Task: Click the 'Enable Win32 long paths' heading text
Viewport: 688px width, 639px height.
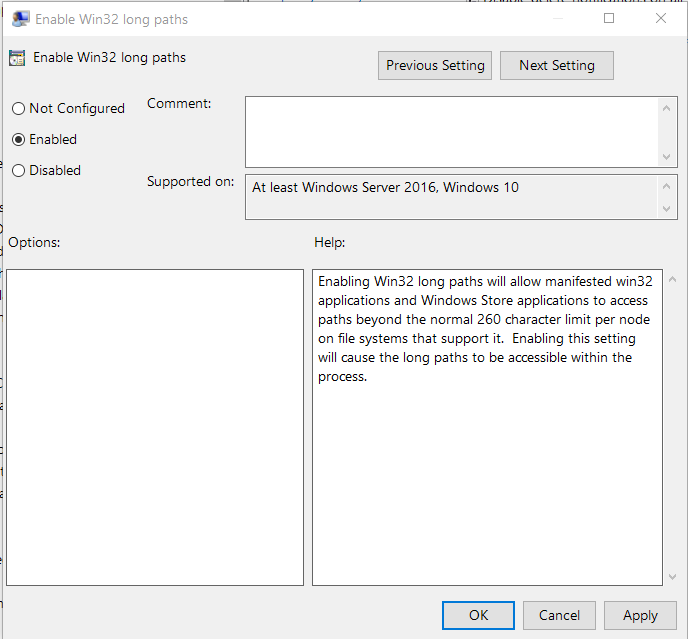Action: tap(110, 57)
